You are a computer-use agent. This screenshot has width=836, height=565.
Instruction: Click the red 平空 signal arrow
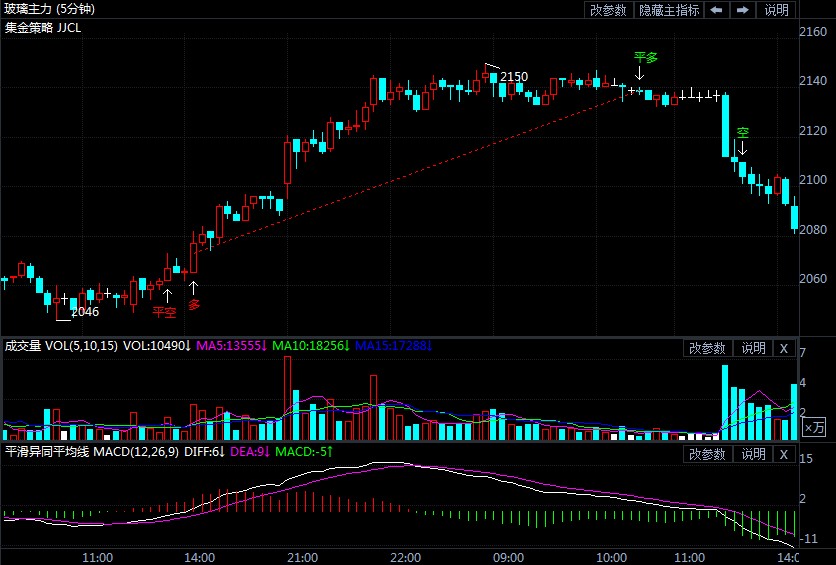pos(166,296)
